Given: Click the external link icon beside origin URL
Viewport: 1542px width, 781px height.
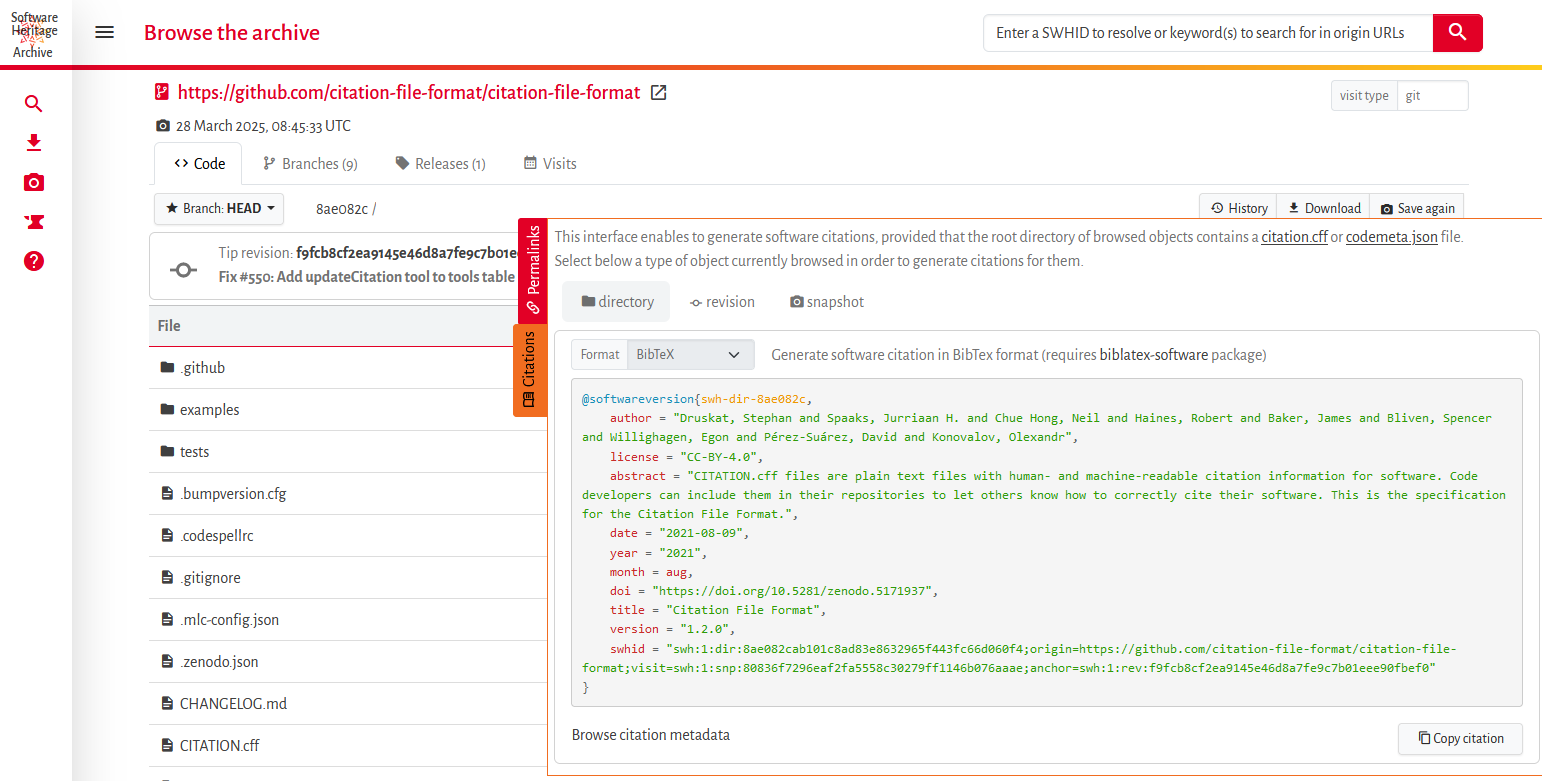Looking at the screenshot, I should coord(658,93).
